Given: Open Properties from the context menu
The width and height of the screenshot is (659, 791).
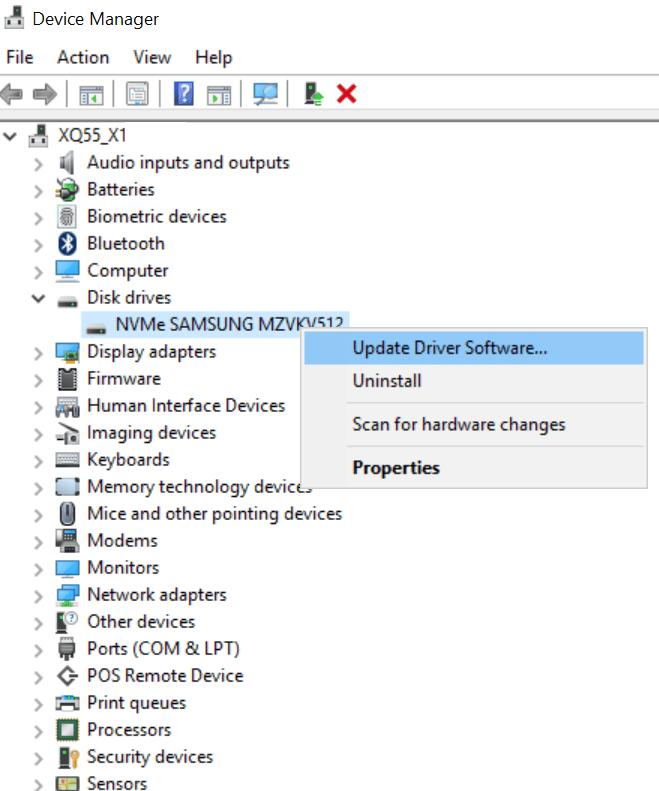Looking at the screenshot, I should 396,467.
